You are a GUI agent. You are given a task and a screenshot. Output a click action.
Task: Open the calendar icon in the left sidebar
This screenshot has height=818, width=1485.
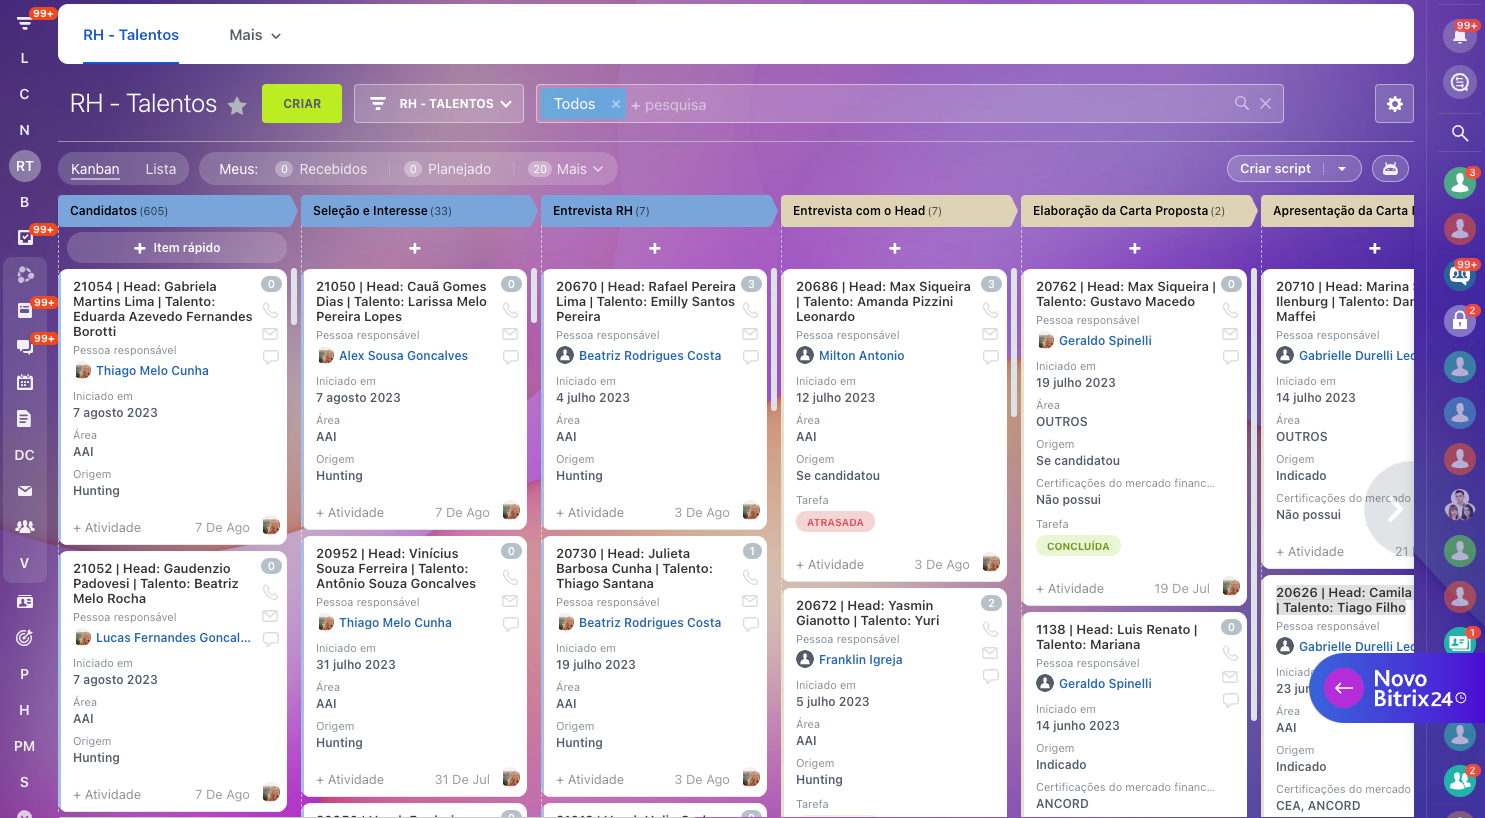25,382
